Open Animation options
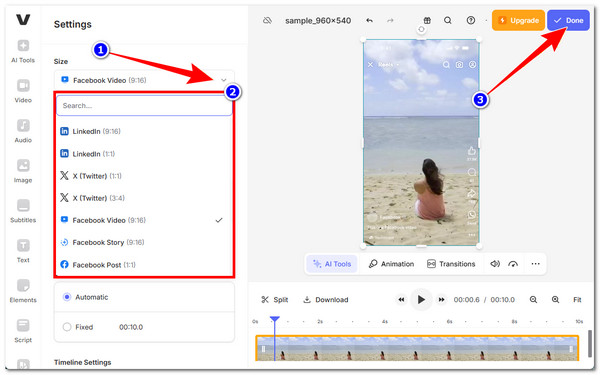The height and width of the screenshot is (375, 600). (391, 264)
